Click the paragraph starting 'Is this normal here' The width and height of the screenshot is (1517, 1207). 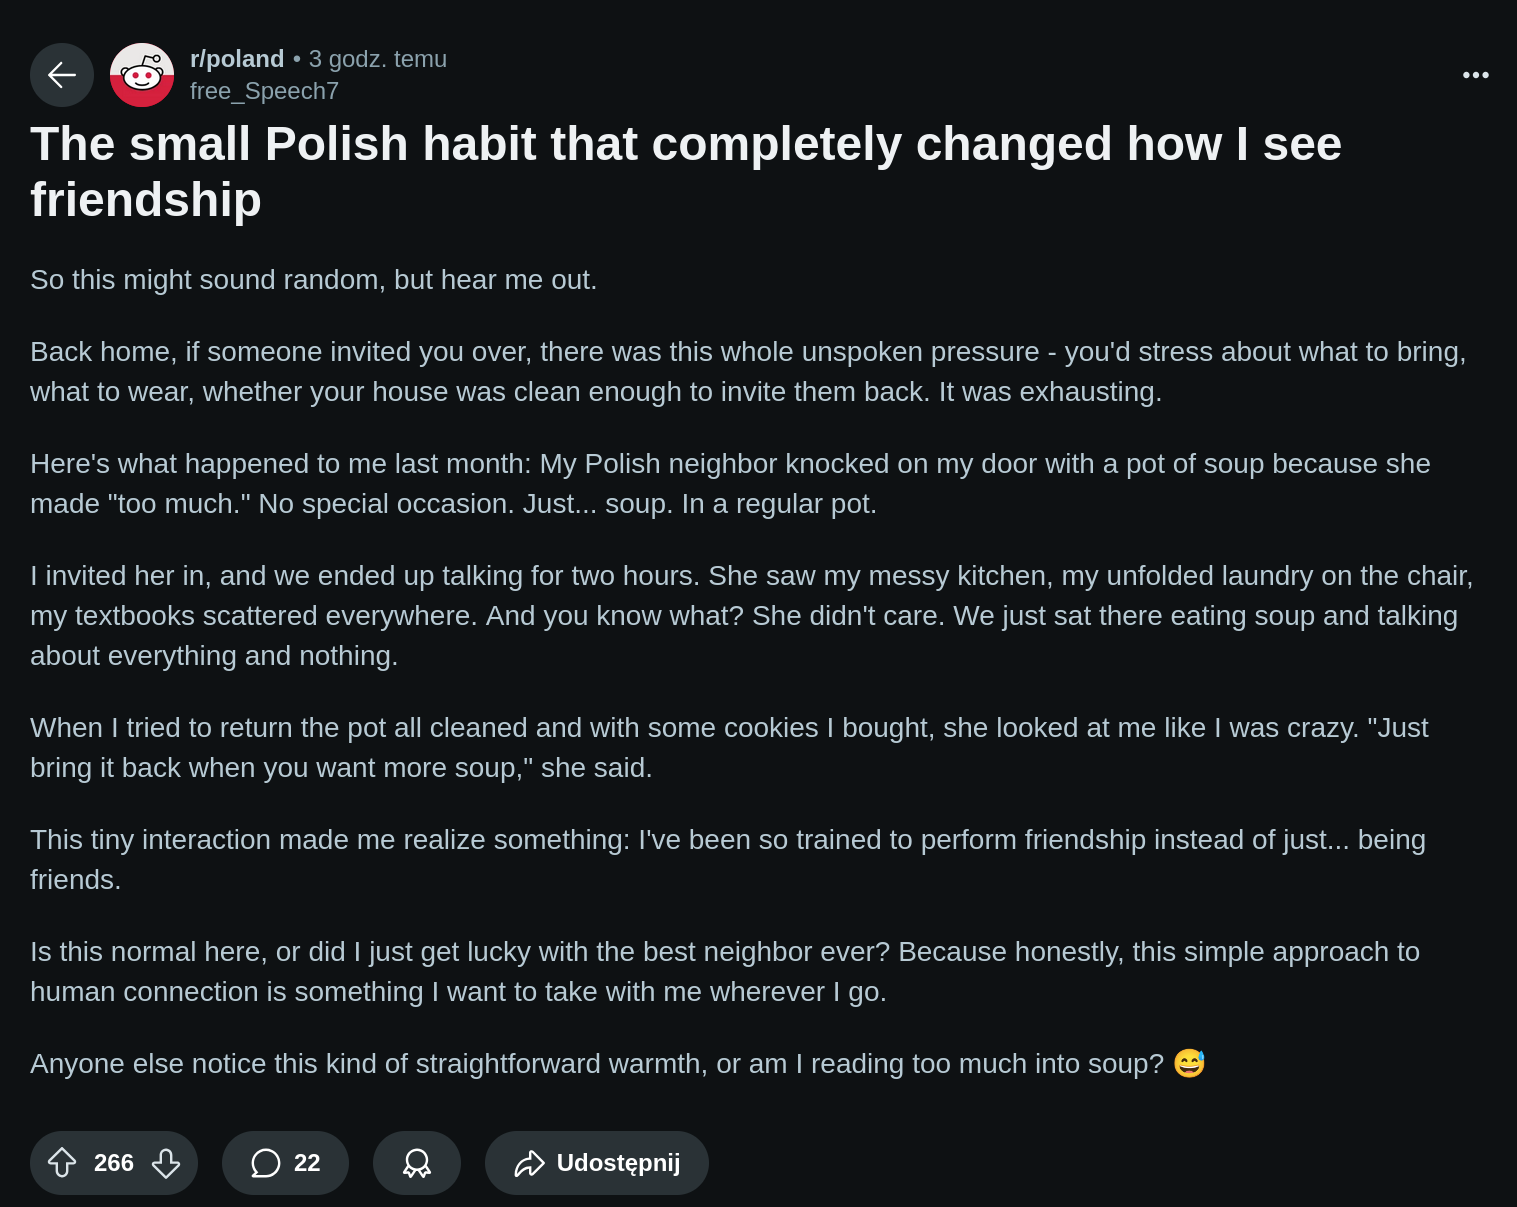coord(725,971)
